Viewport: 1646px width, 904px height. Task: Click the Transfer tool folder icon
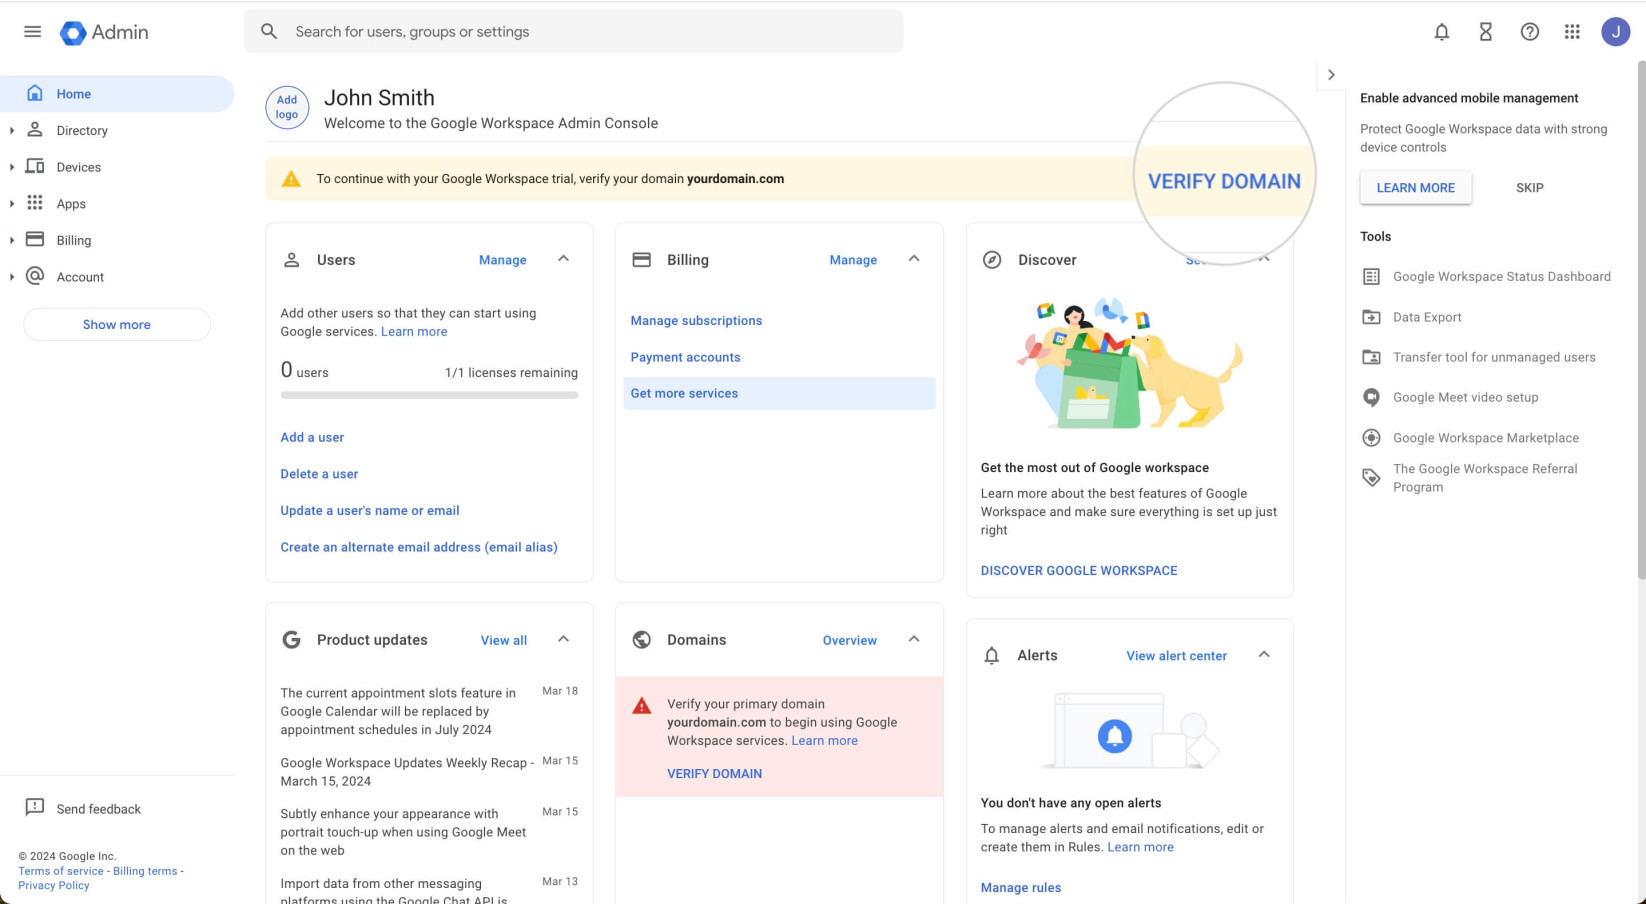point(1371,357)
